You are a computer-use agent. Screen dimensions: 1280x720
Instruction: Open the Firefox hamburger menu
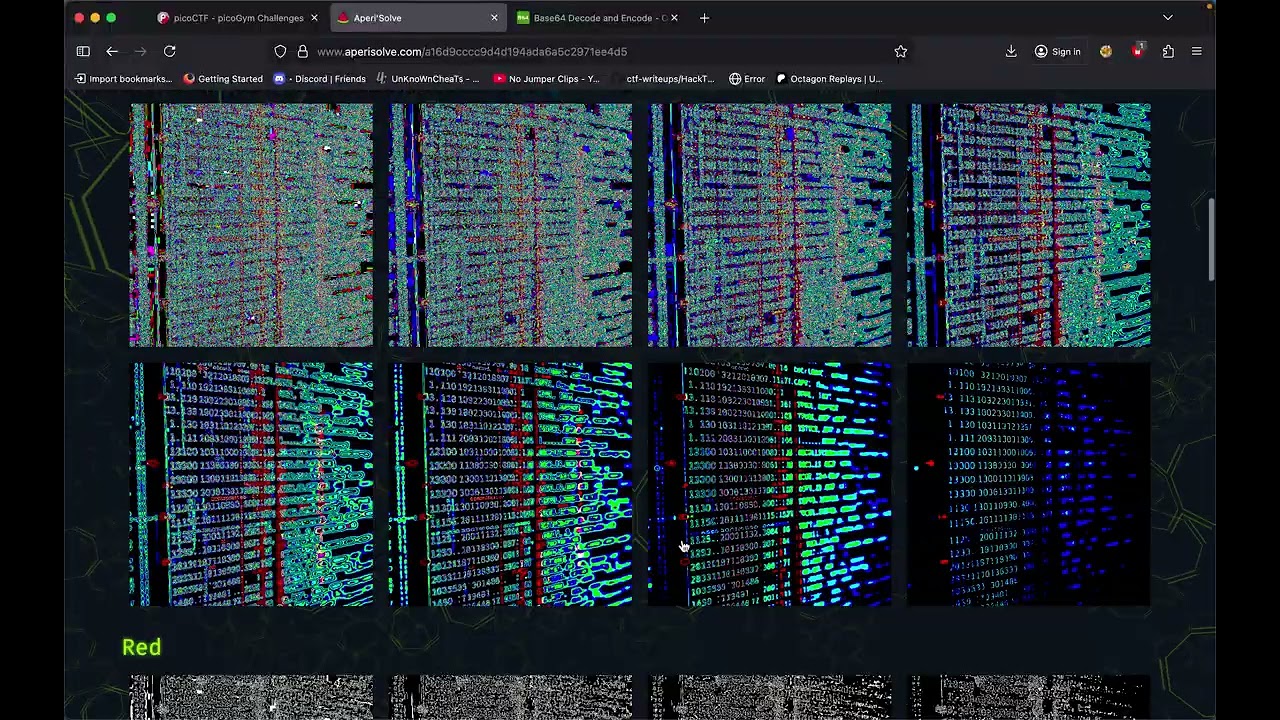click(1196, 51)
